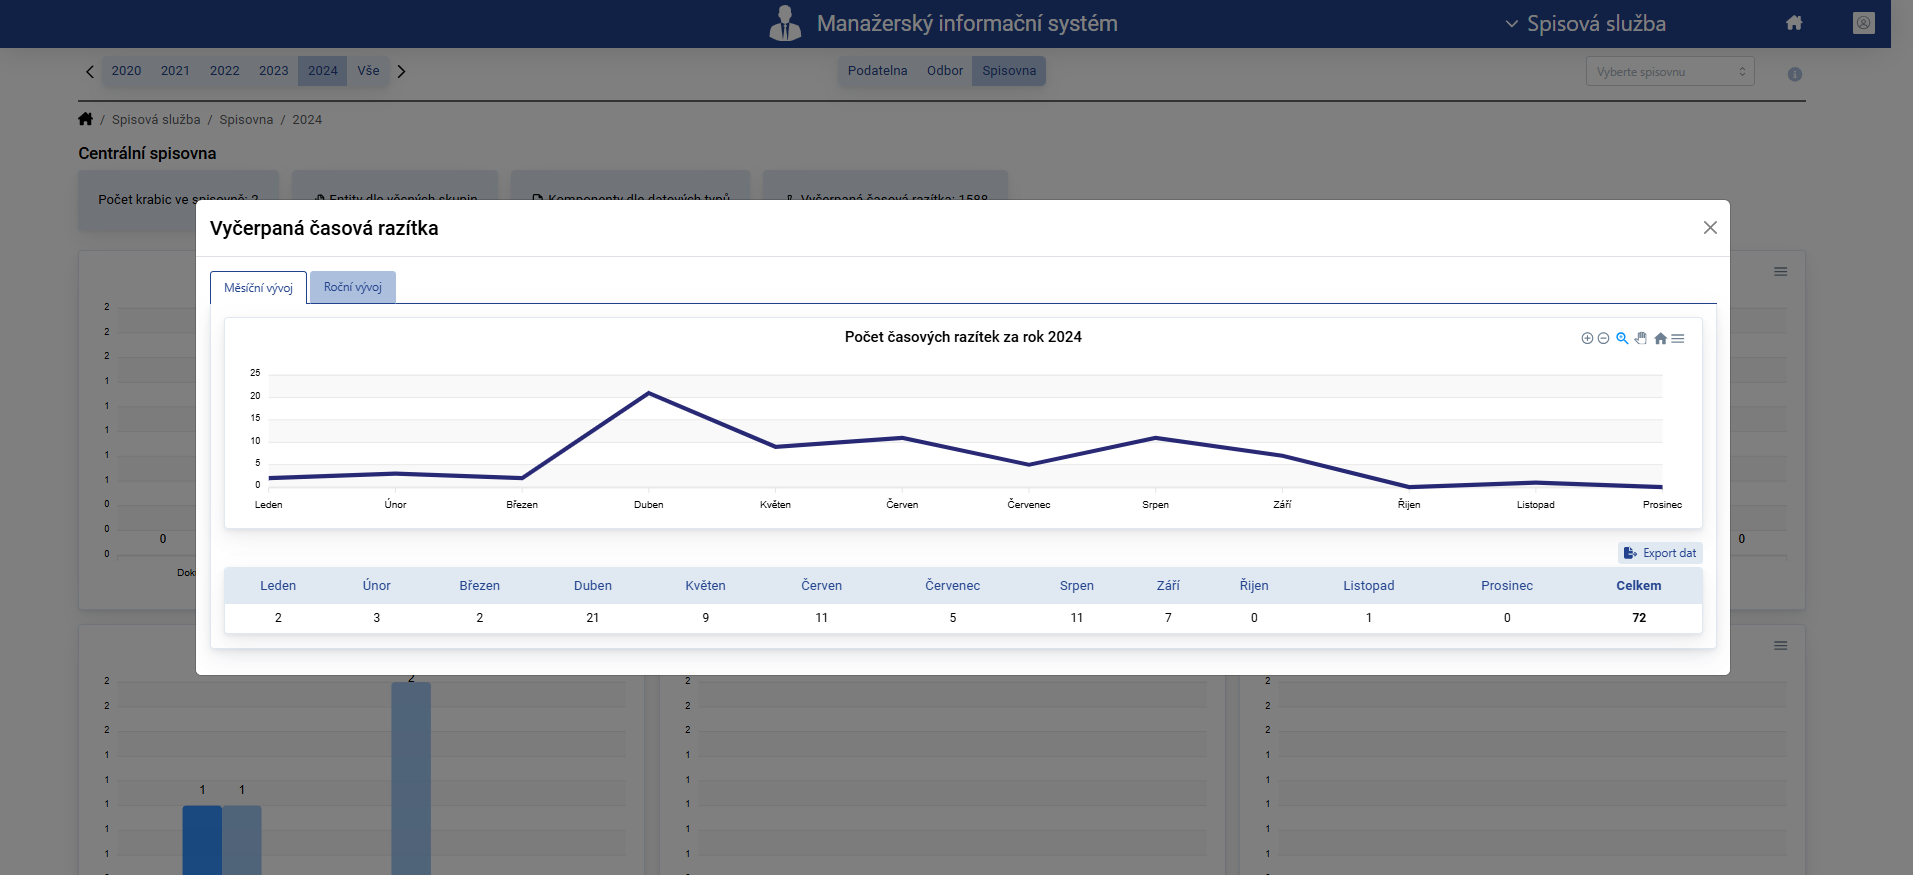
Task: Close the Vyčerpaná časová razítka dialog
Action: tap(1710, 228)
